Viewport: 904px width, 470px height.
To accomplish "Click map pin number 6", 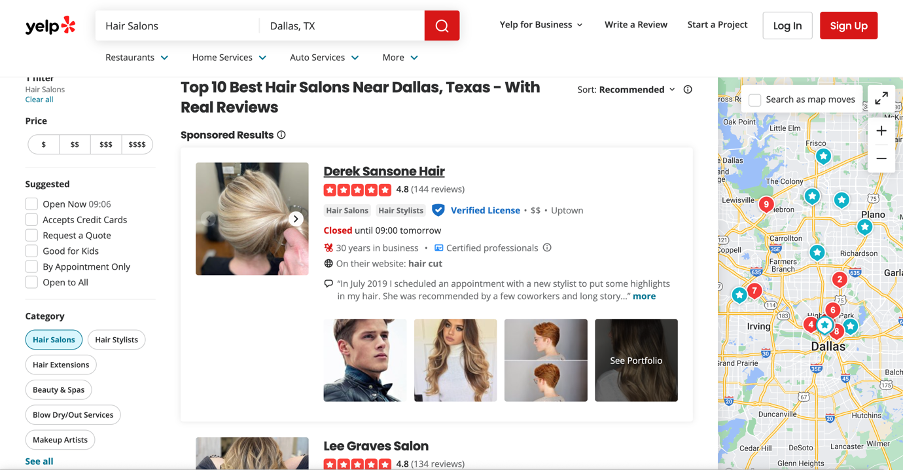I will click(x=833, y=310).
